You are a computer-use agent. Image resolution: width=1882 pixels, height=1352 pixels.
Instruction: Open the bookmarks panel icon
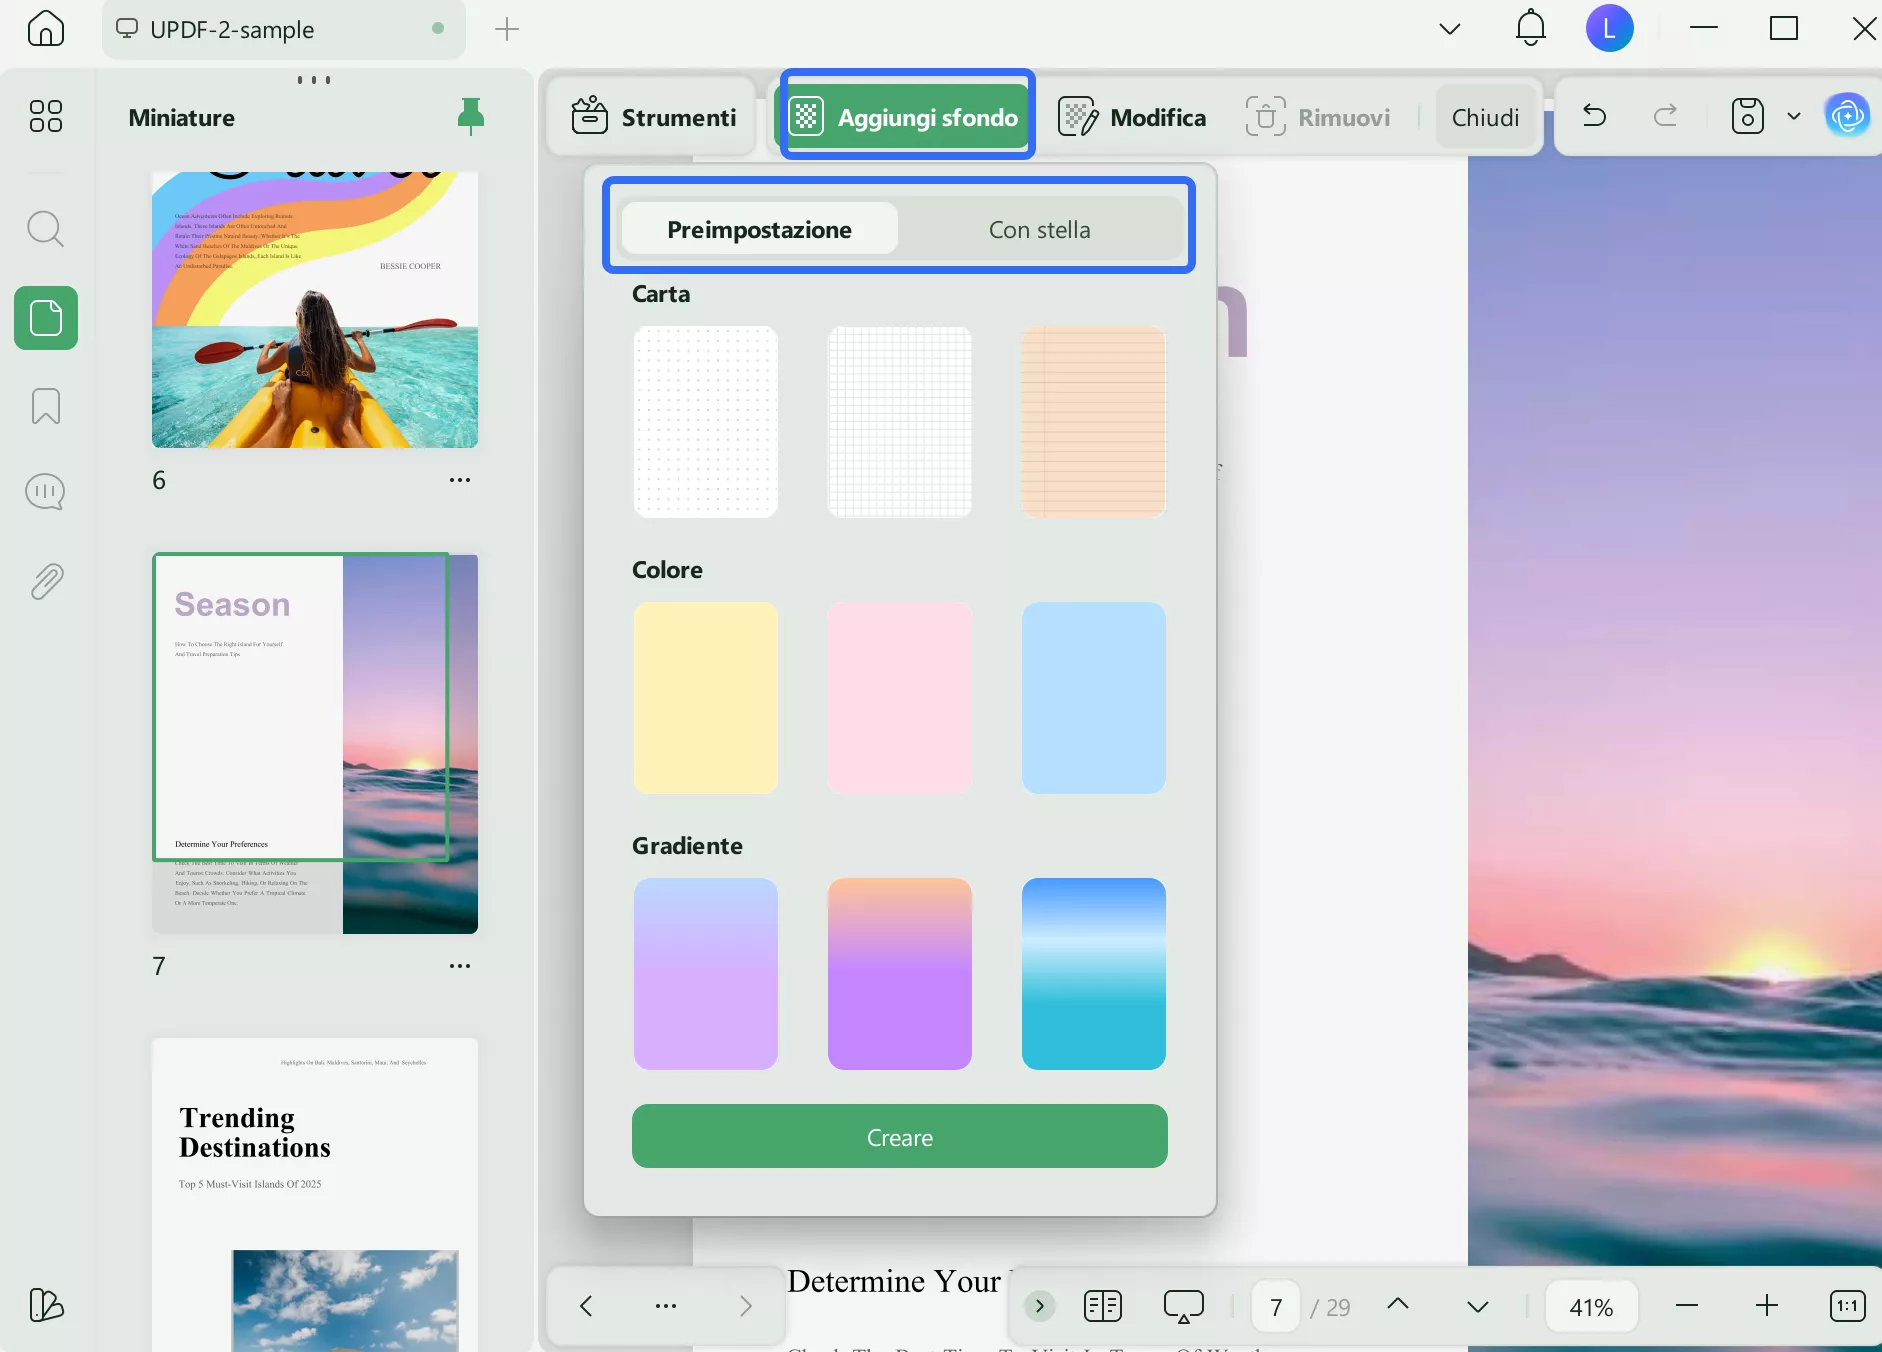pyautogui.click(x=45, y=406)
